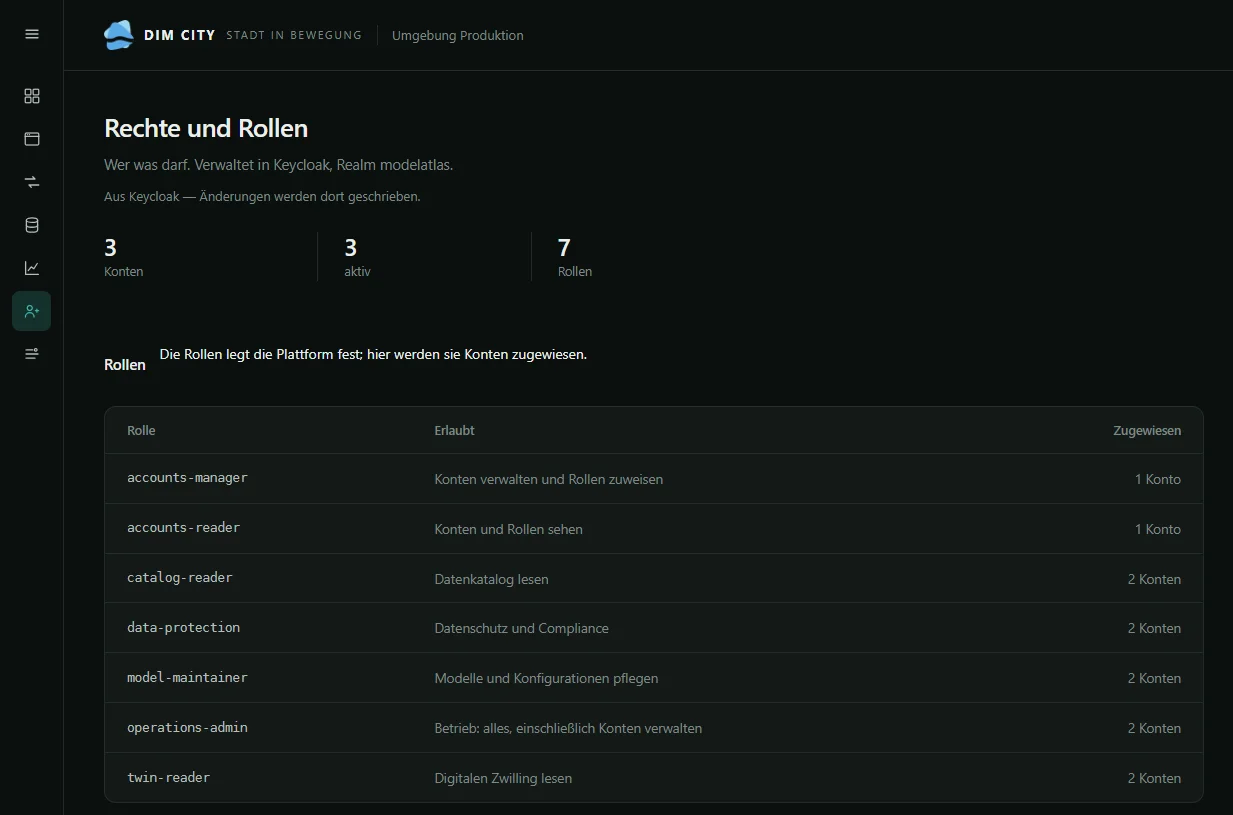
Task: Select the operations-admin role name
Action: tap(187, 728)
